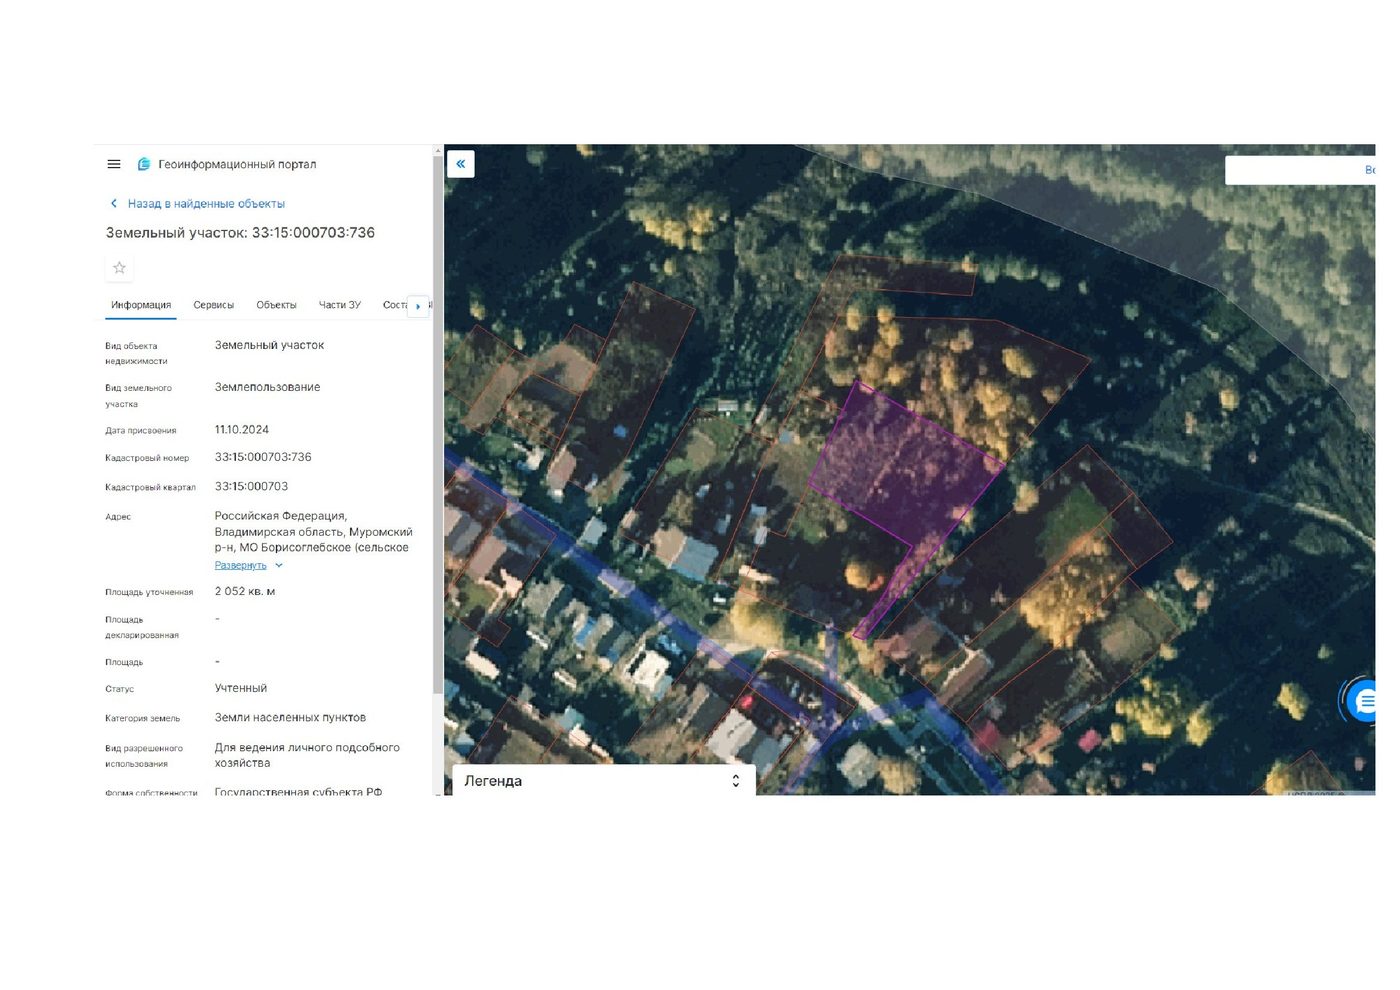Expand the address with Развернуть link
The height and width of the screenshot is (990, 1400).
[x=241, y=565]
